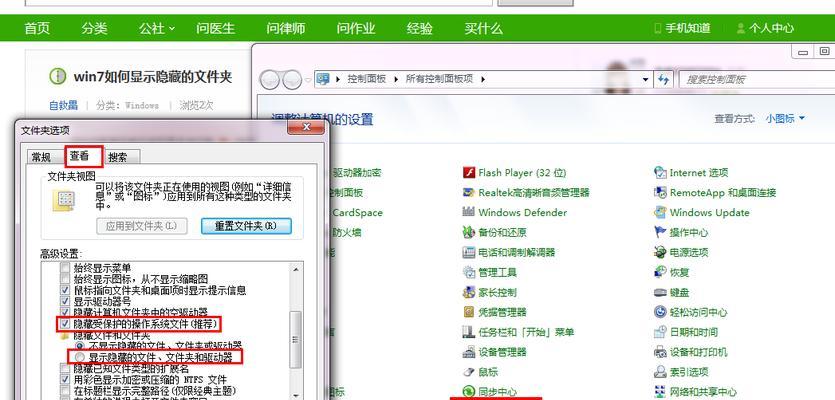Open the 凭据管理器 icon
The height and width of the screenshot is (400, 835).
tap(468, 312)
